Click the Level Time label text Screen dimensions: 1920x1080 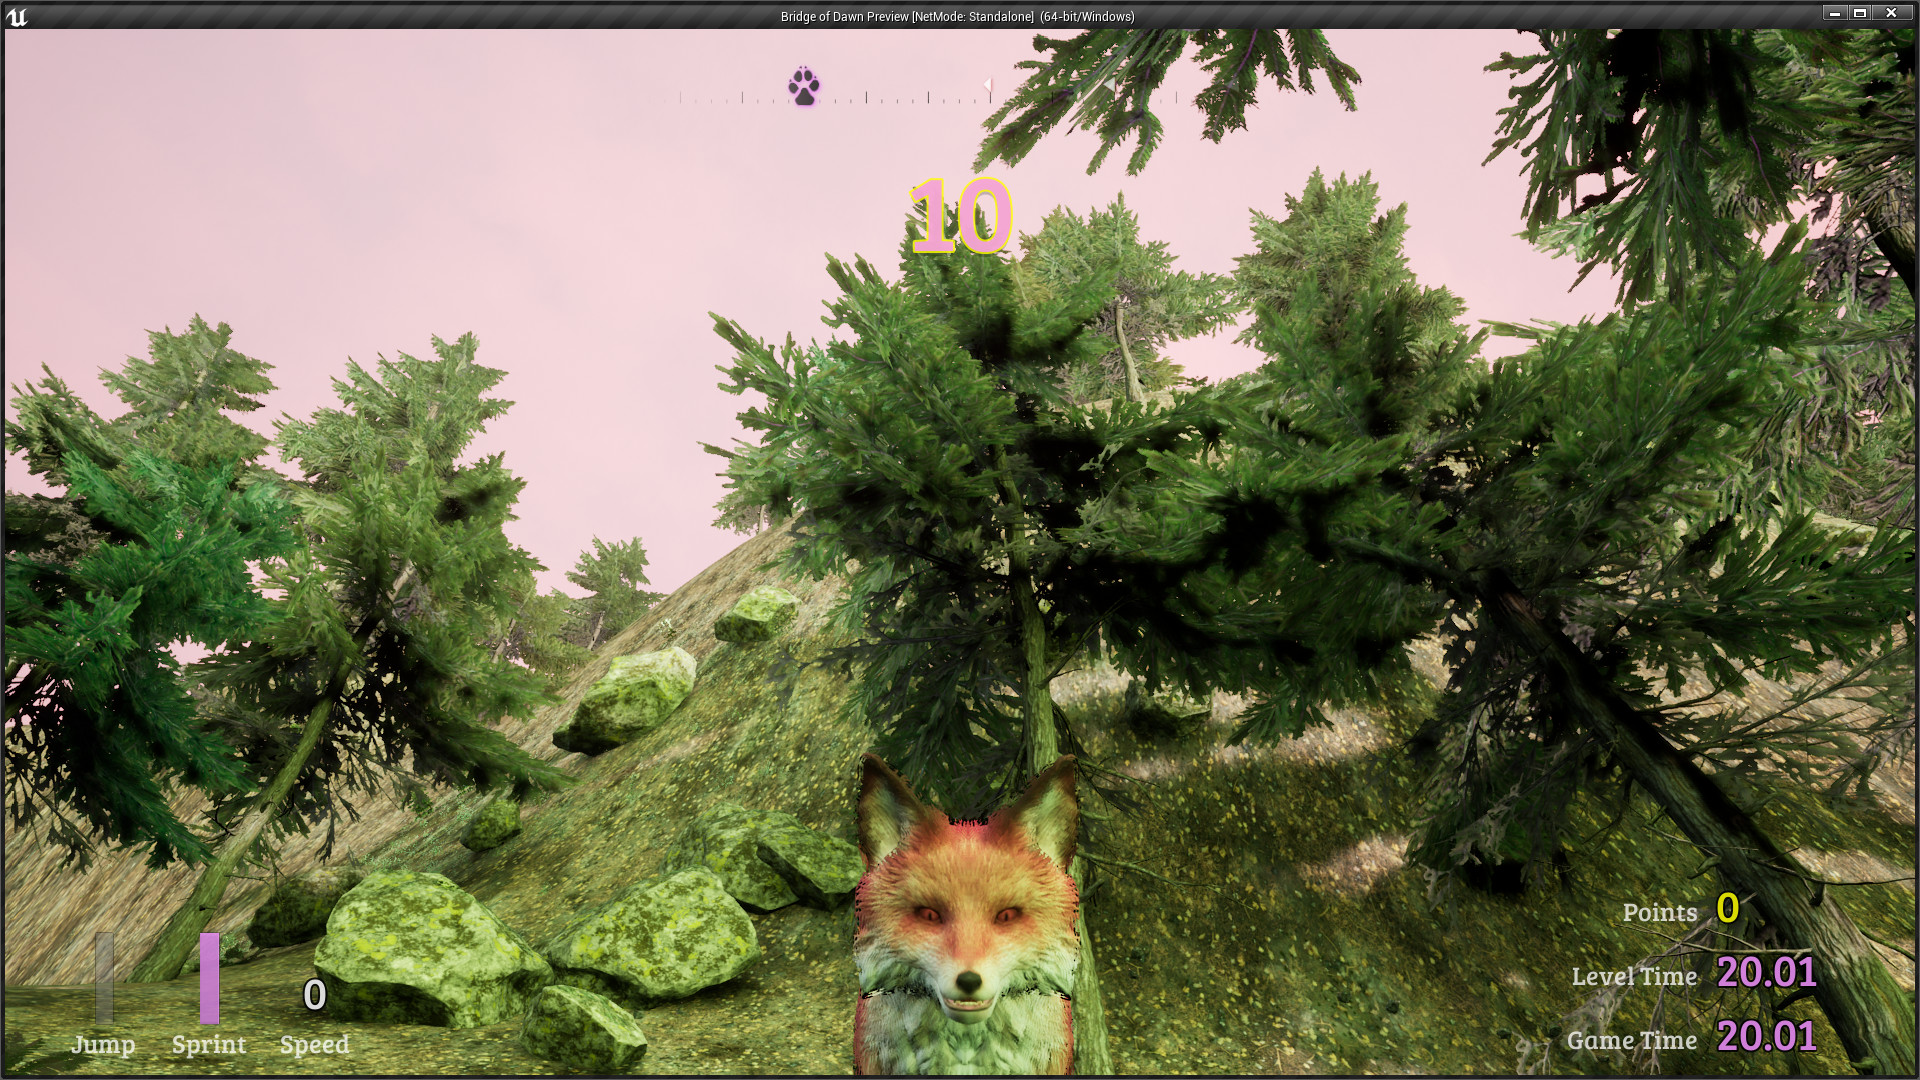(1636, 977)
